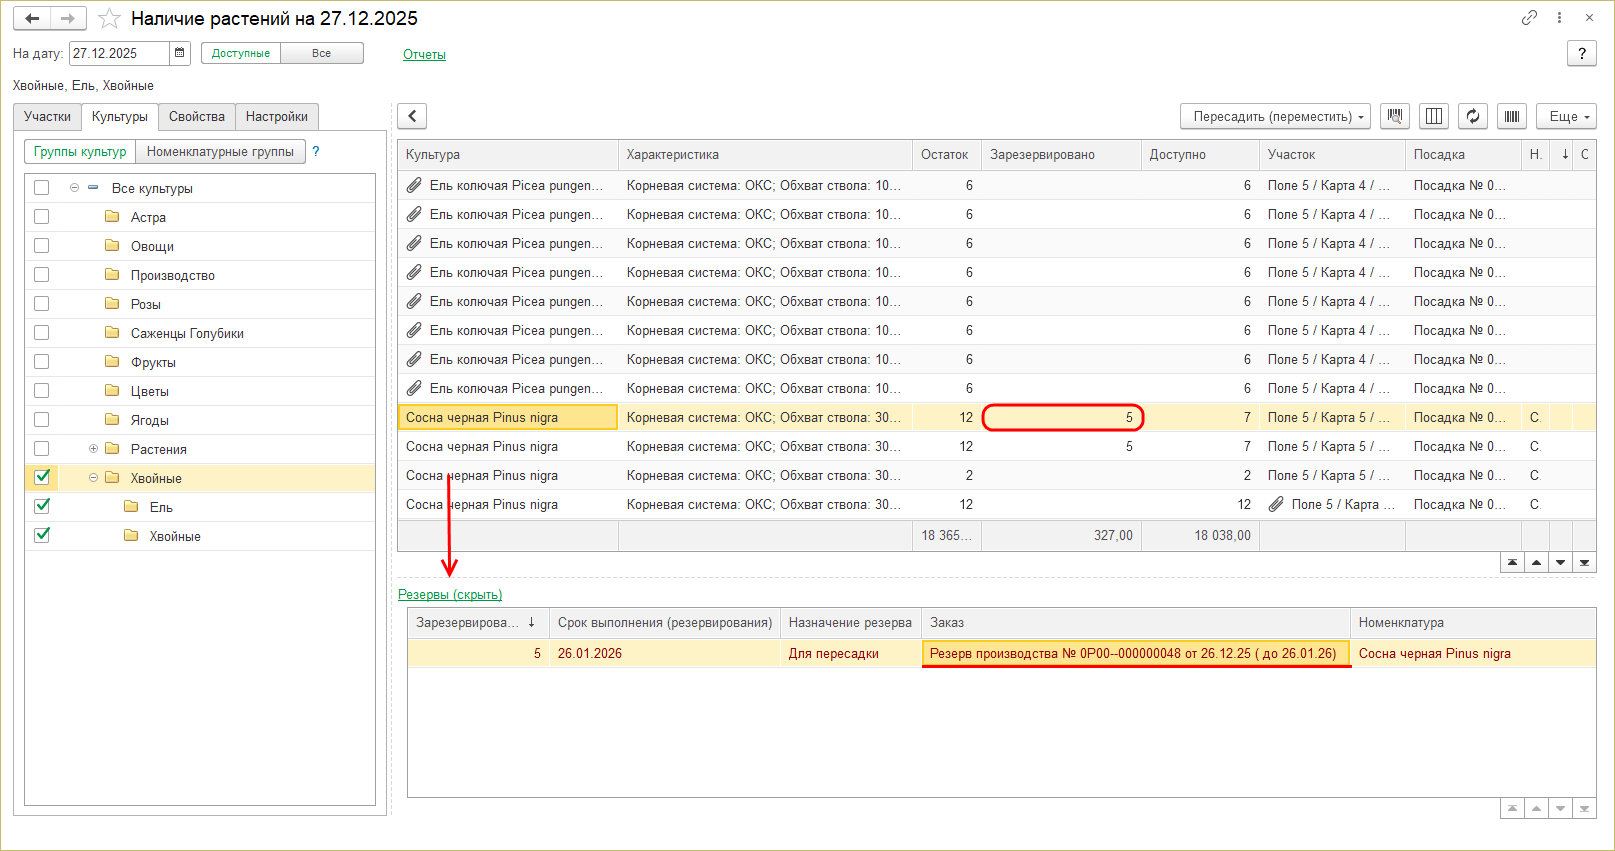Open the column layout settings icon
This screenshot has height=851, width=1615.
coord(1434,116)
